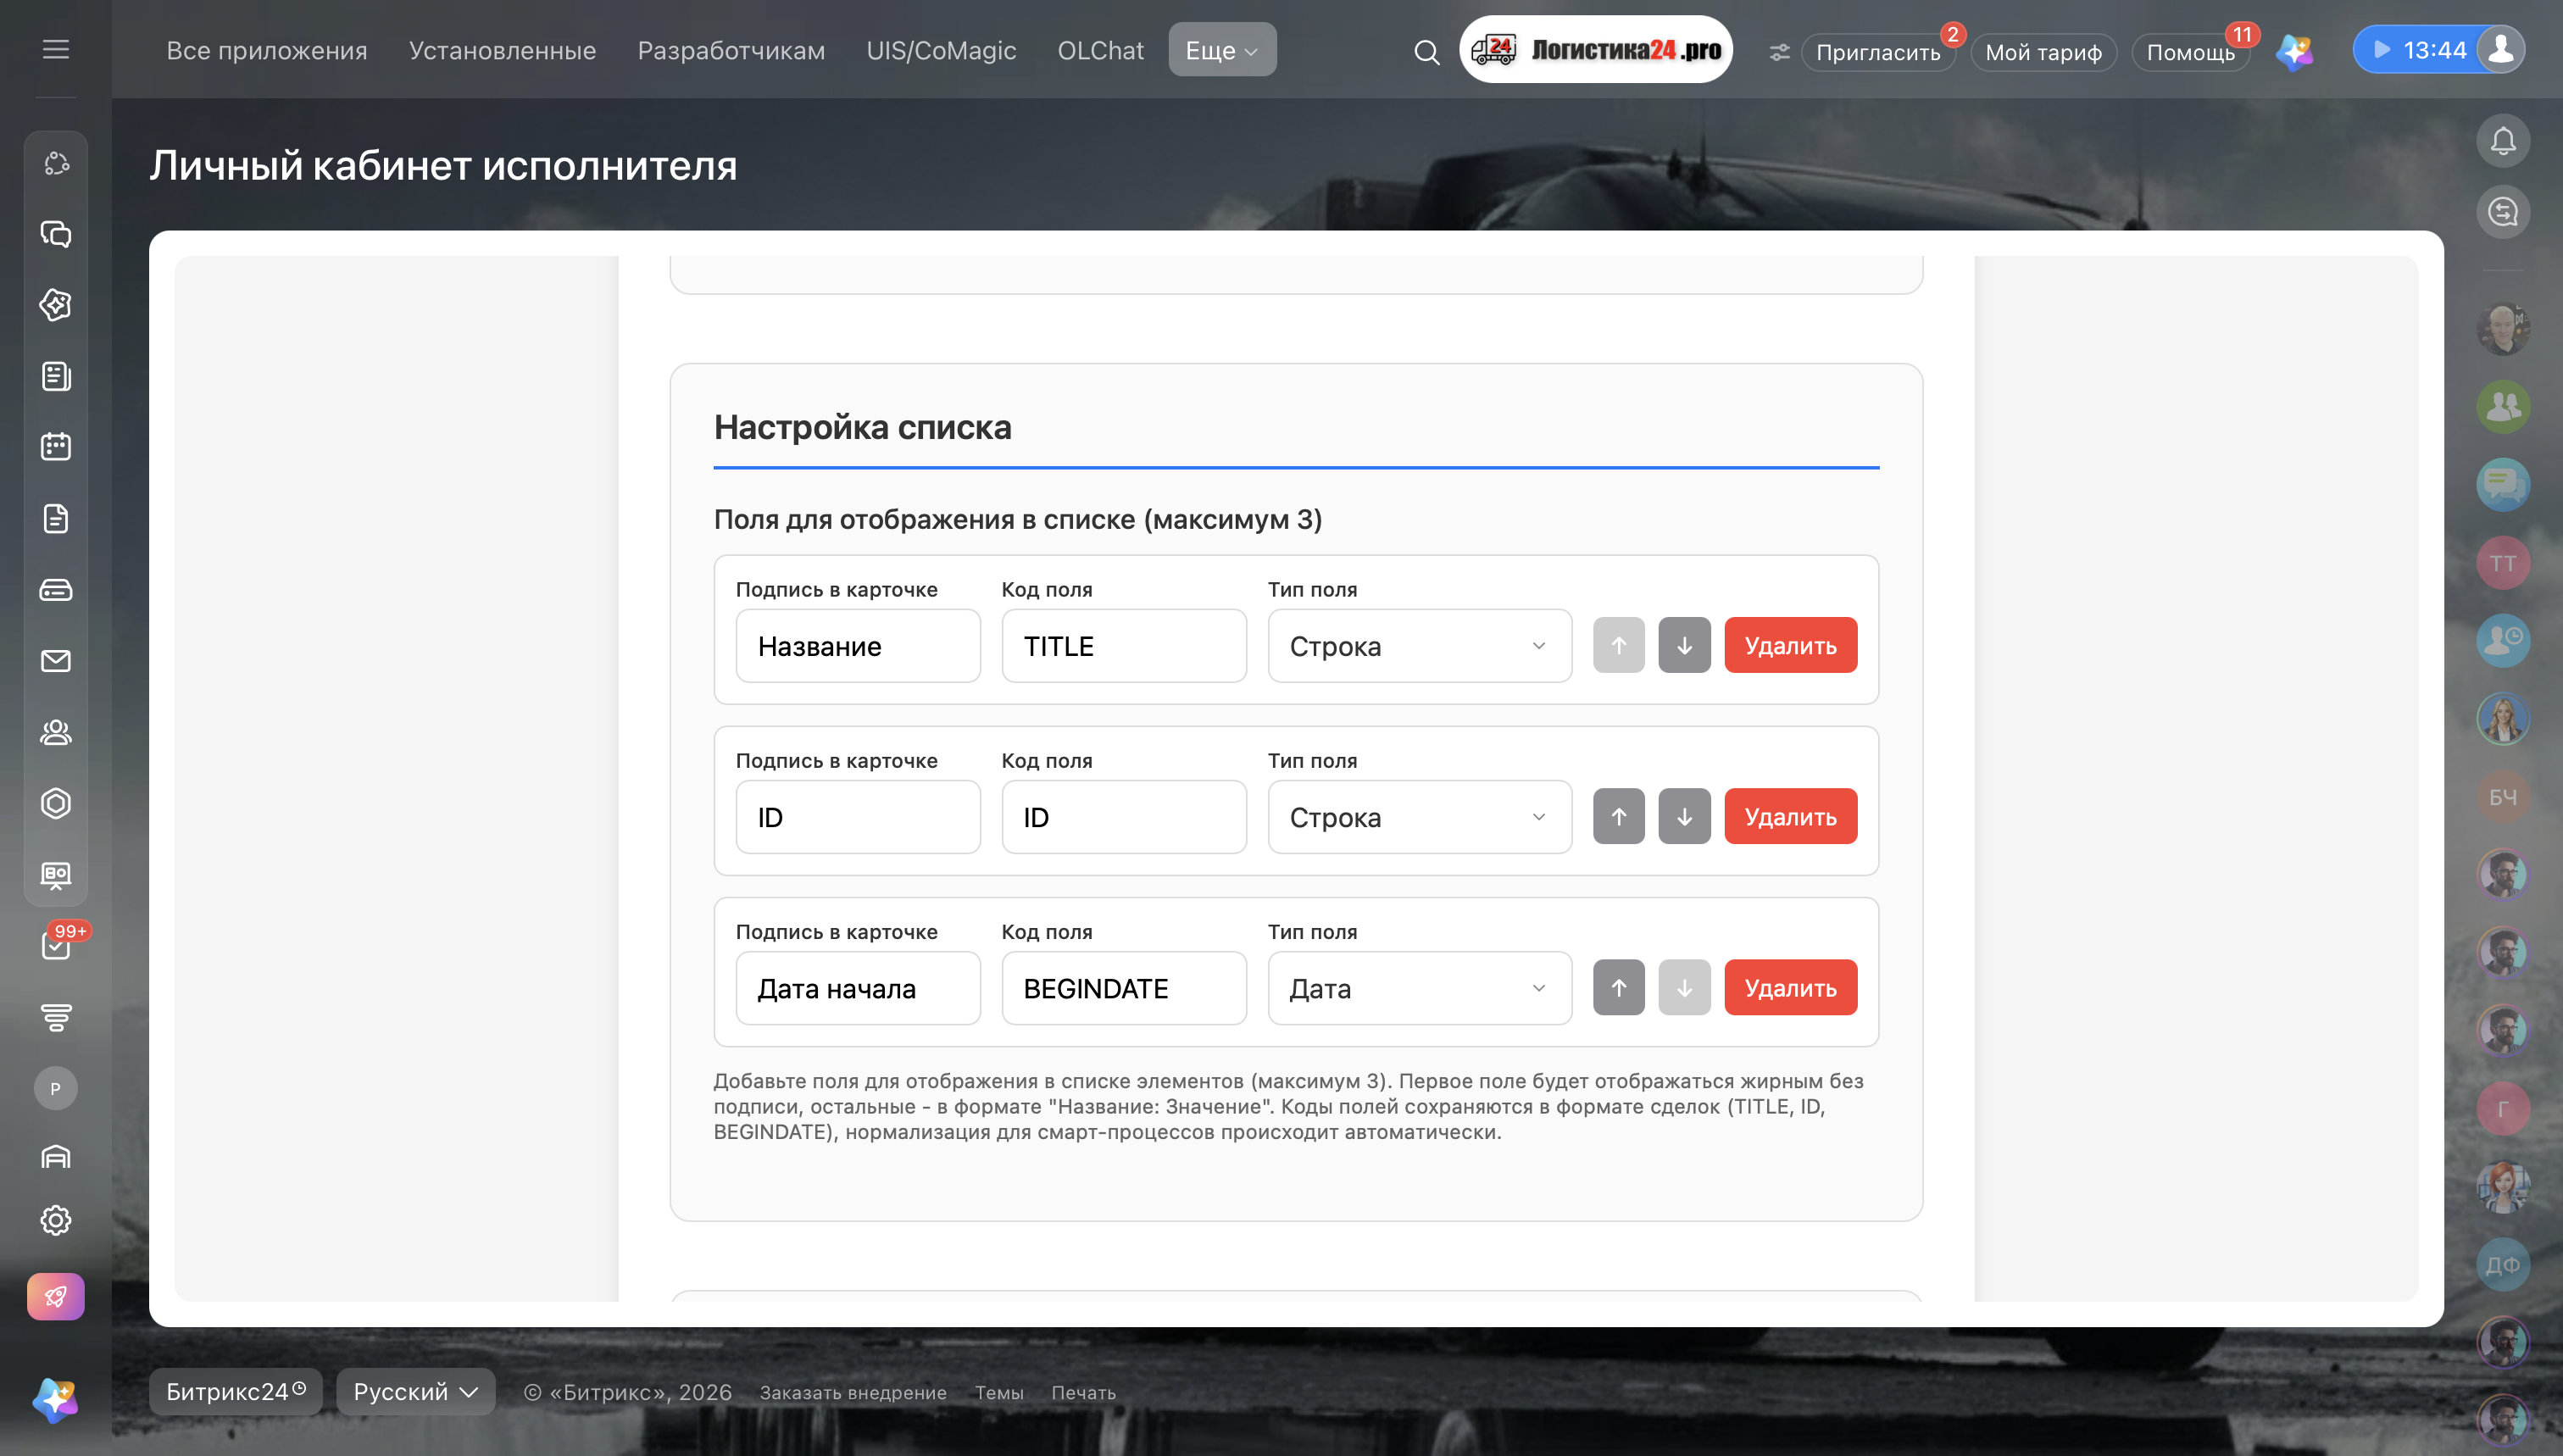Start the 13:44 workday timer
This screenshot has height=1456, width=2563.
tap(2419, 49)
